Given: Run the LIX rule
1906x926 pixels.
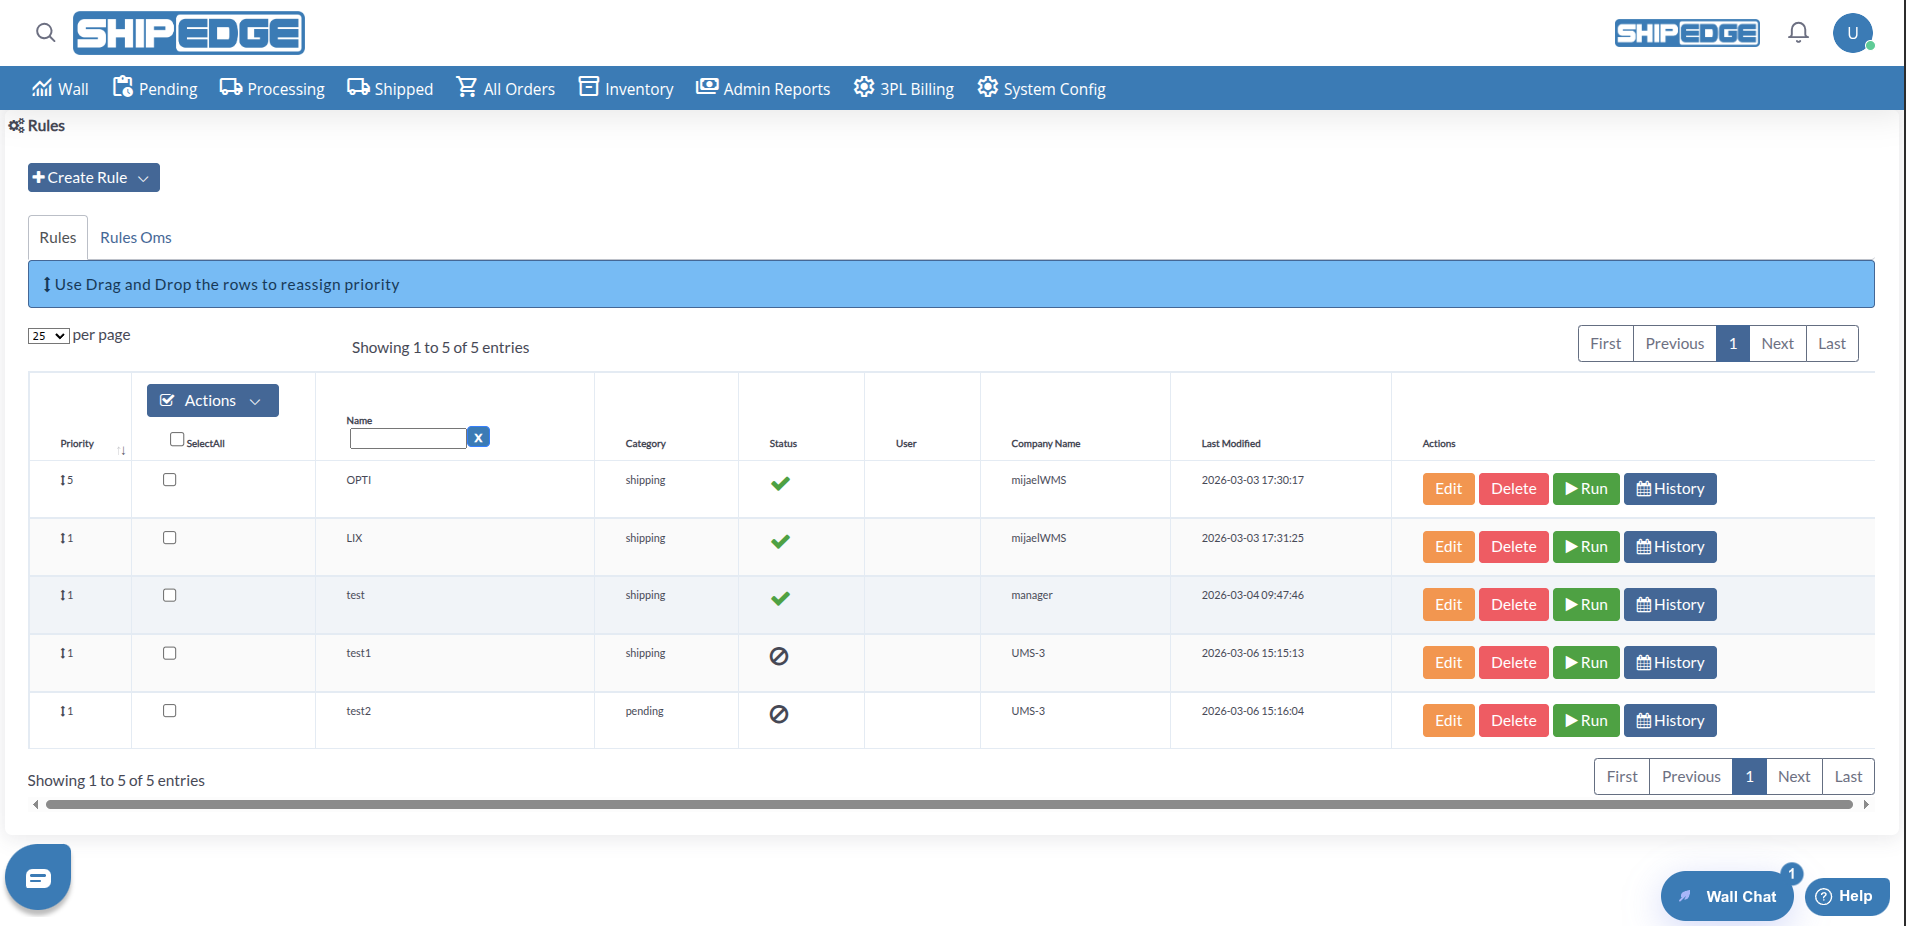Looking at the screenshot, I should 1585,547.
